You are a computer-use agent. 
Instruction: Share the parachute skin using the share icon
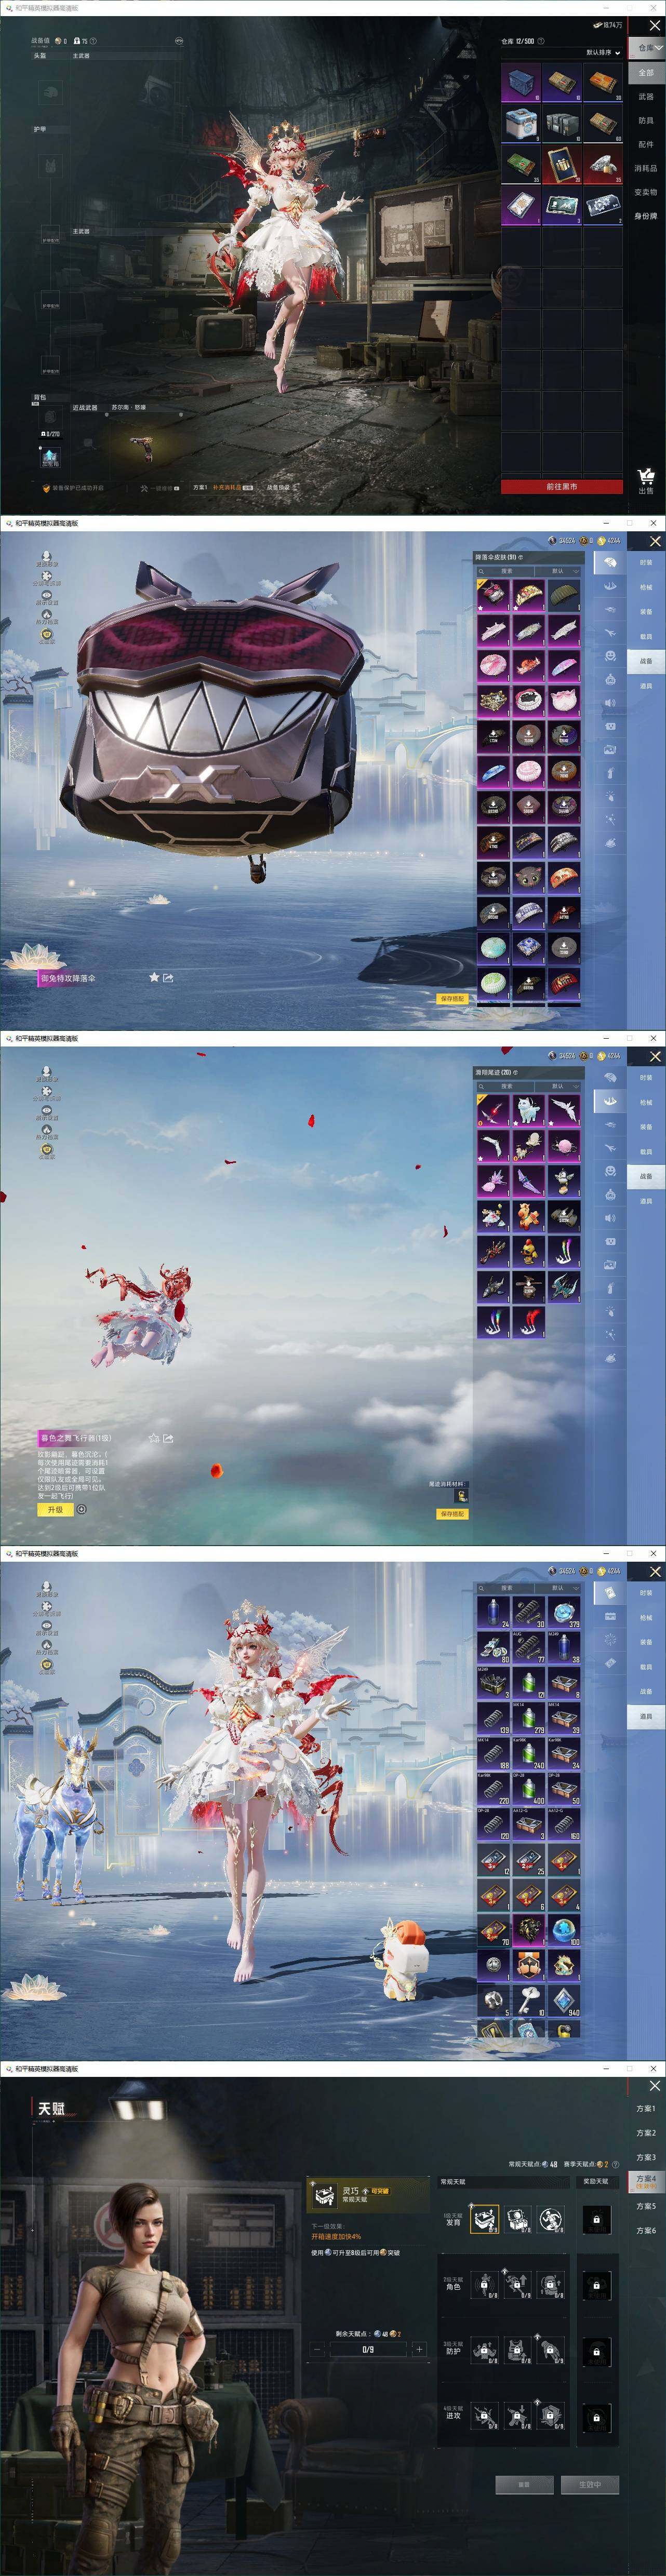coord(168,977)
